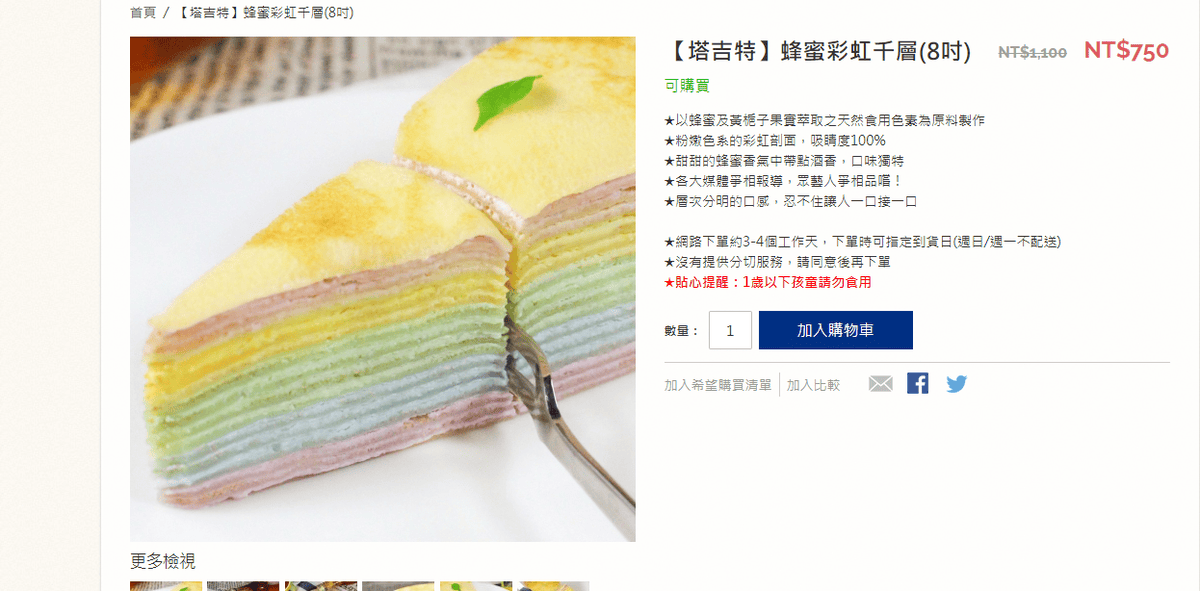View the fourth thumbnail in 更多檢視 row
The image size is (1200, 591).
(x=398, y=586)
